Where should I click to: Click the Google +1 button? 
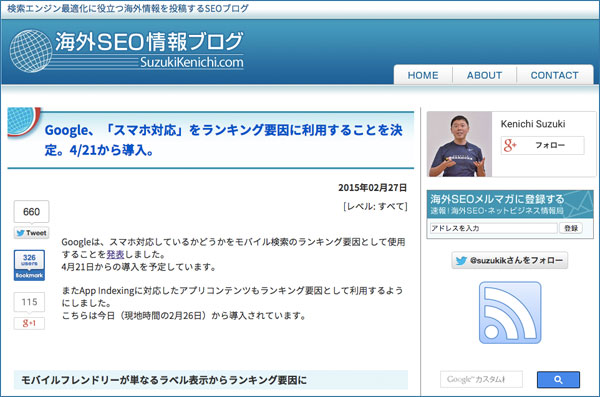(x=29, y=323)
